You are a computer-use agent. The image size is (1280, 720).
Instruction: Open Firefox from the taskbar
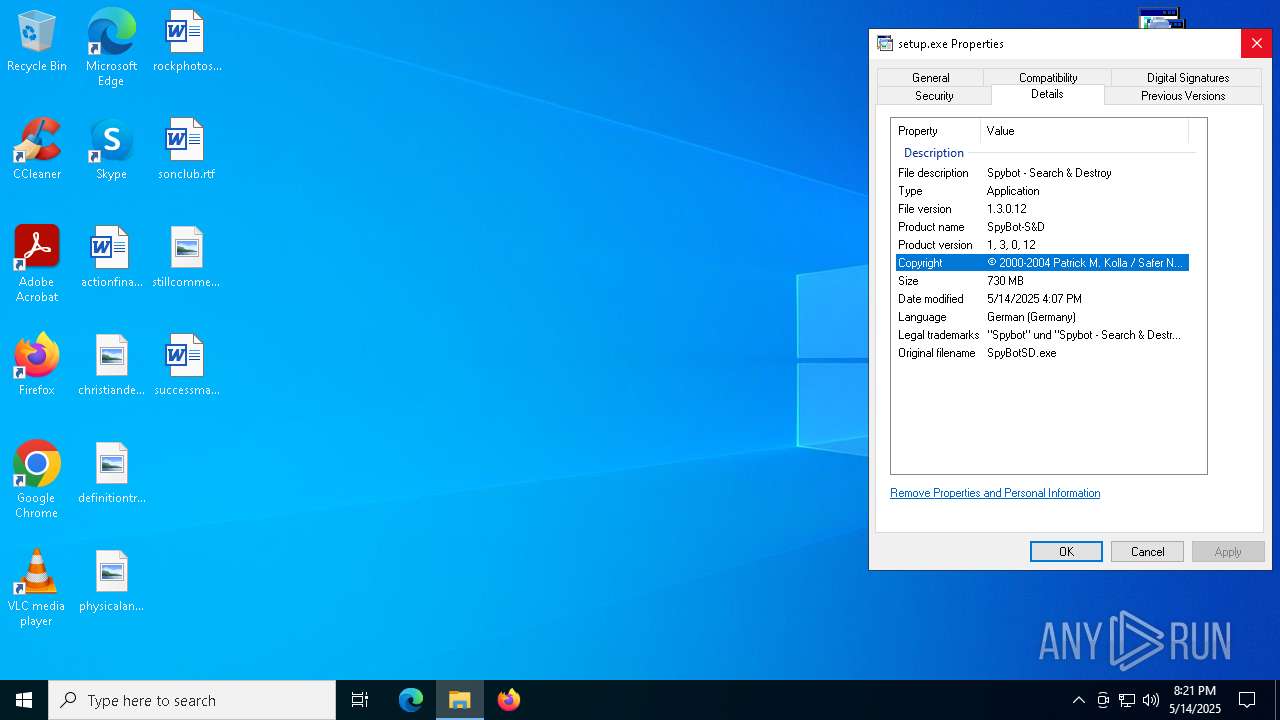tap(509, 700)
